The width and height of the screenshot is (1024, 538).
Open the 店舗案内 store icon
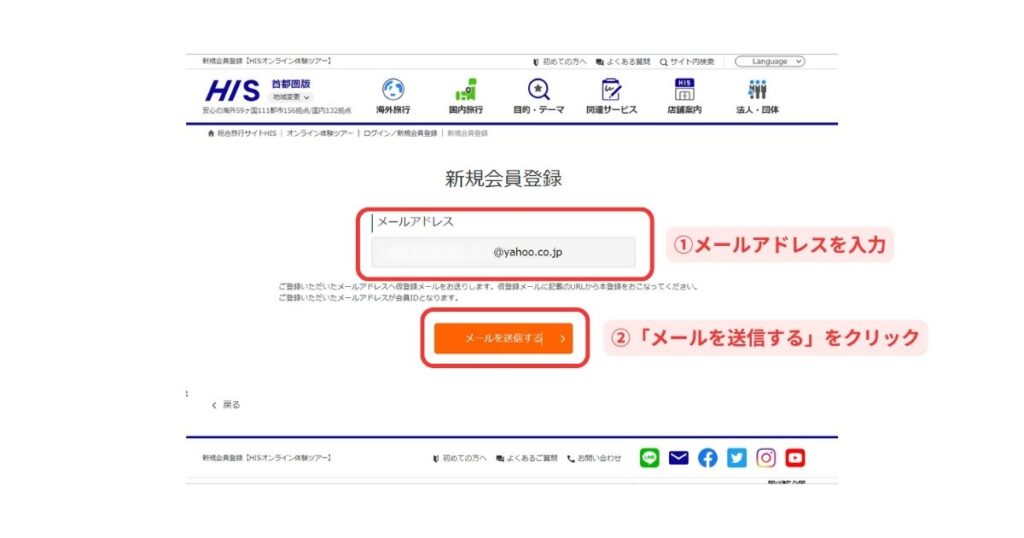coord(684,89)
